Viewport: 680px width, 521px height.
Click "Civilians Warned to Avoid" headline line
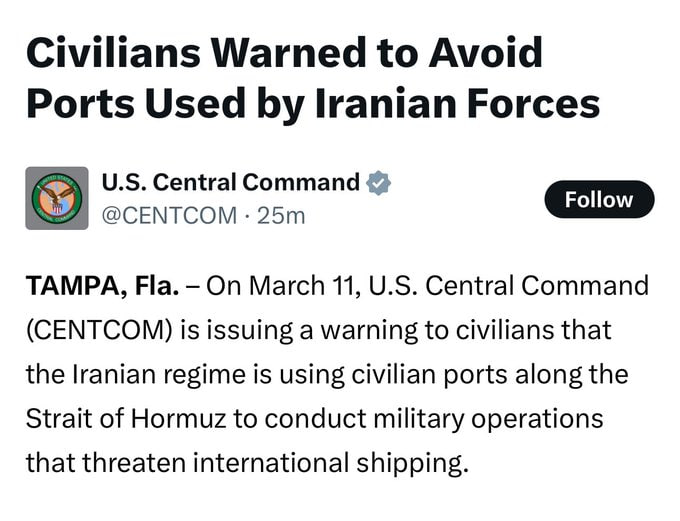click(283, 53)
